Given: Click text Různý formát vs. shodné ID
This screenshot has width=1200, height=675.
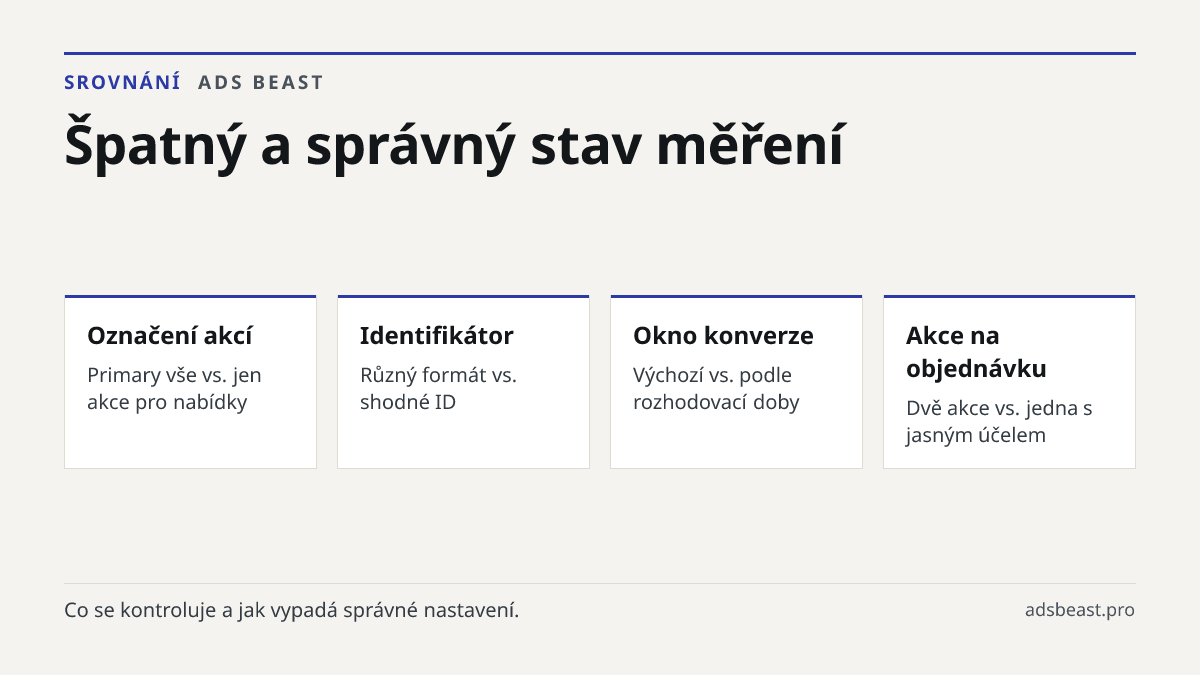Looking at the screenshot, I should click(438, 389).
